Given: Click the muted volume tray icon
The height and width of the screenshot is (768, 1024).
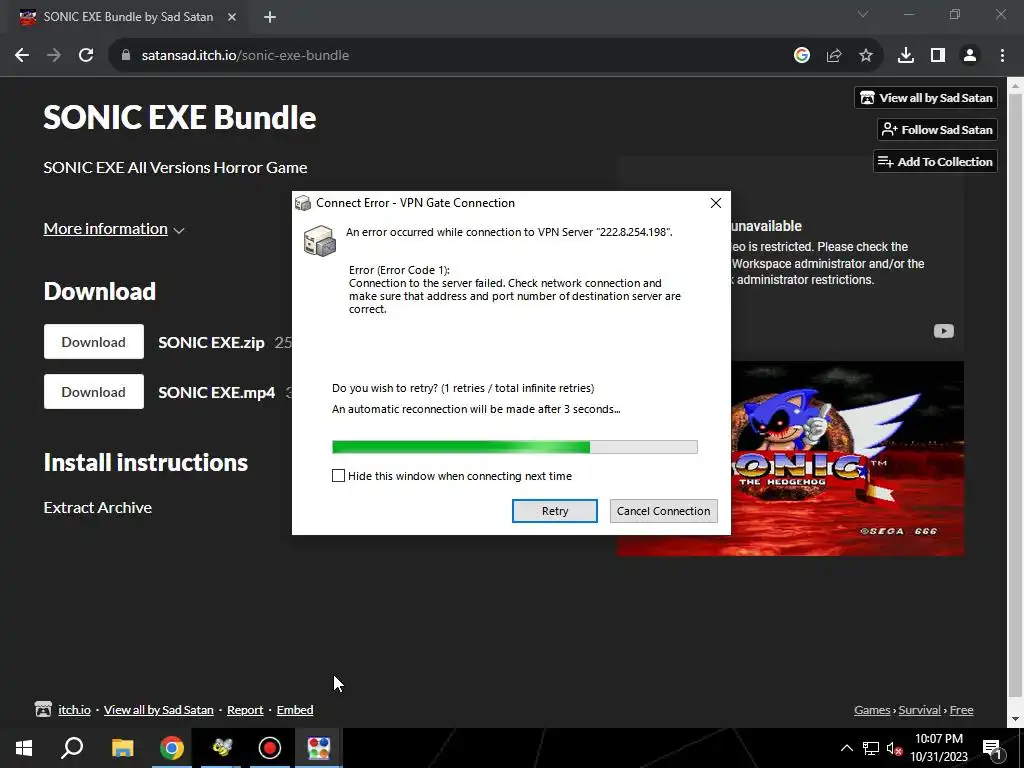Looking at the screenshot, I should [x=894, y=748].
